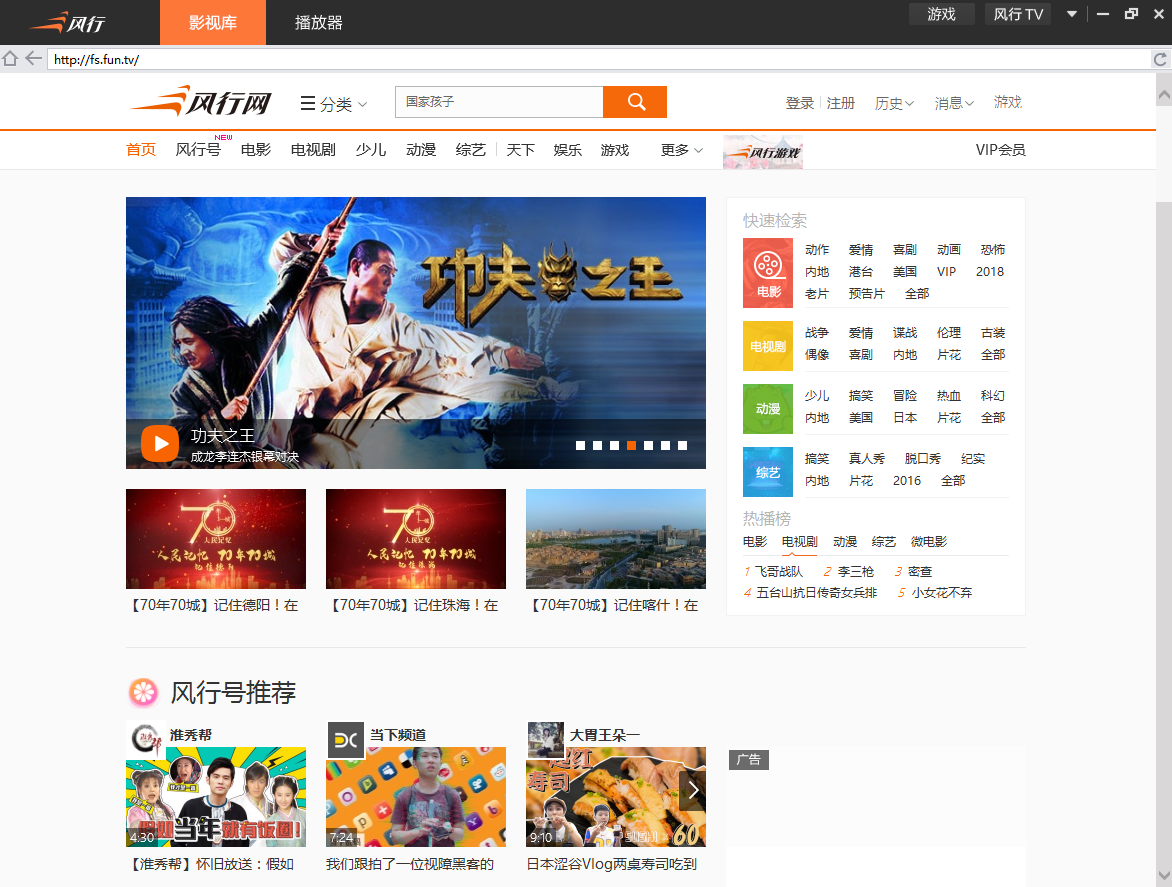Select the first carousel indicator dot
Viewport: 1172px width, 887px height.
click(x=580, y=445)
